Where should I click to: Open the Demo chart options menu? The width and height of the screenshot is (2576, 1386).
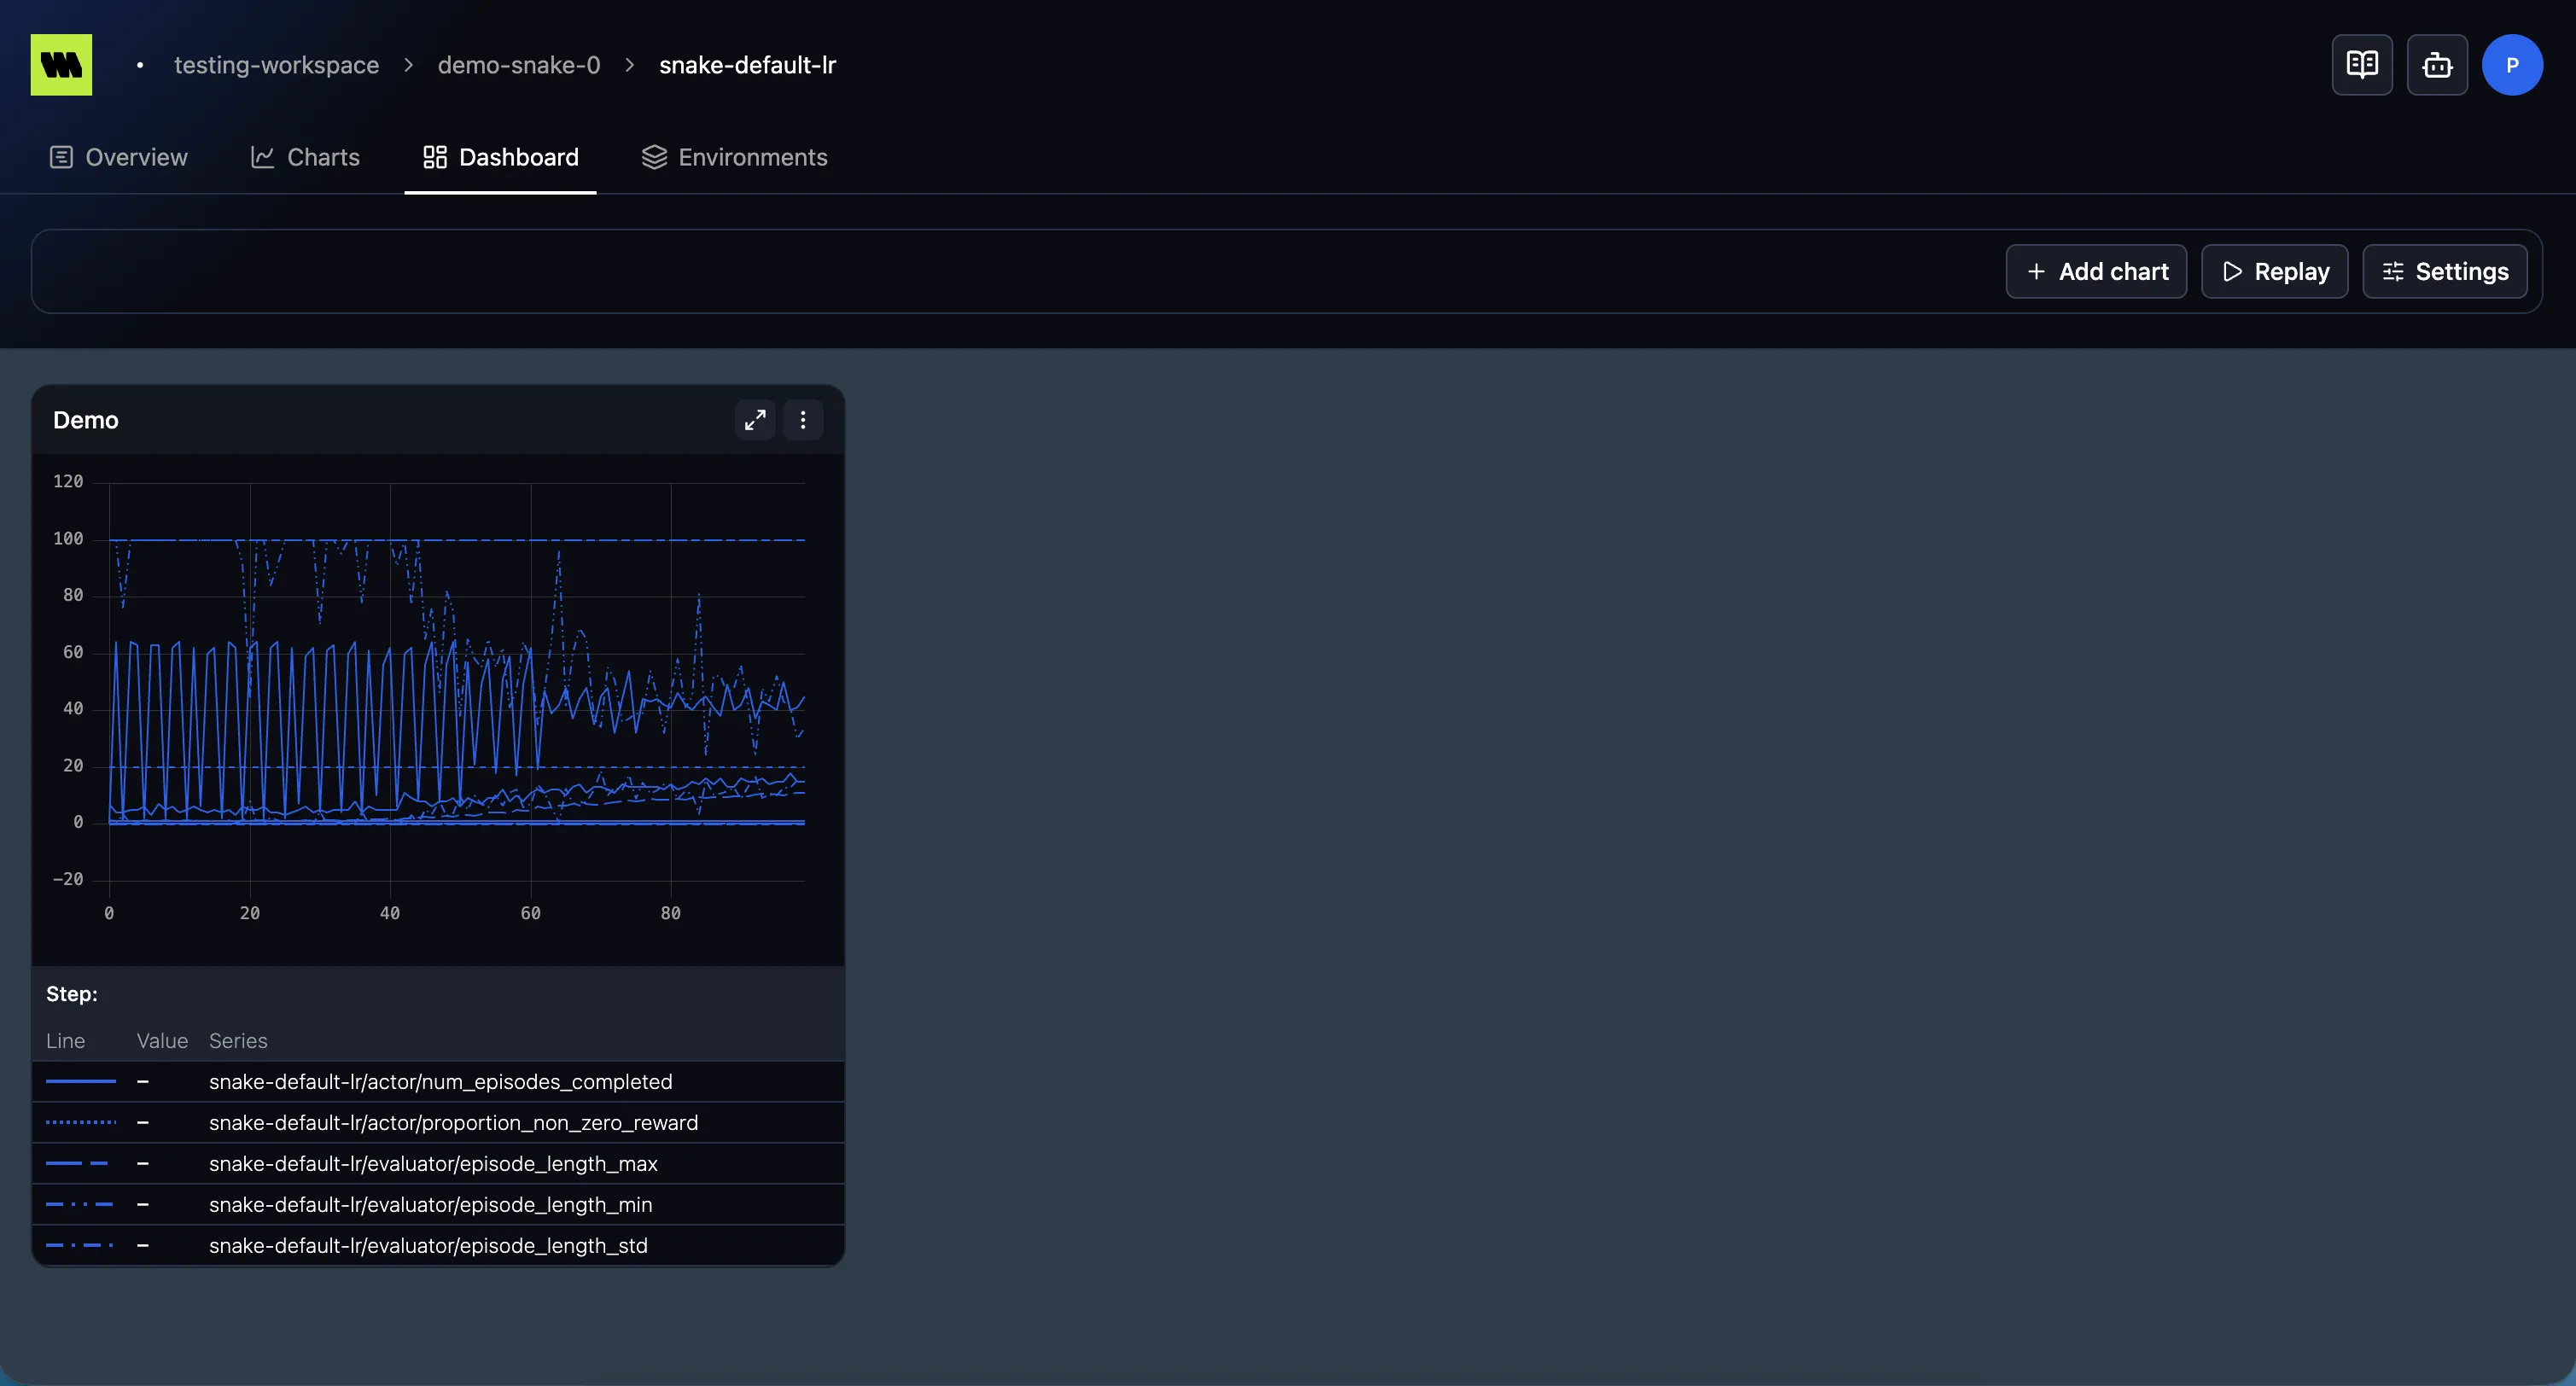(x=803, y=420)
